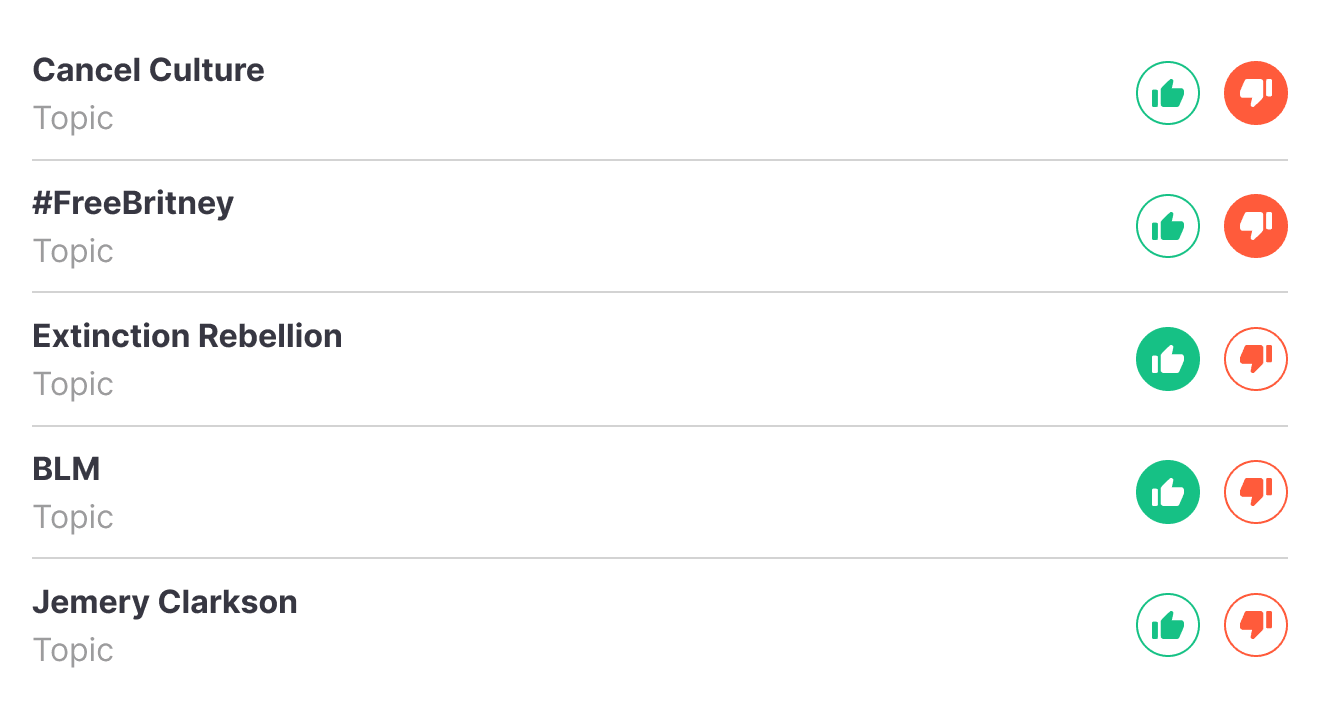Dislike the Extinction Rebellion topic

coord(1255,360)
